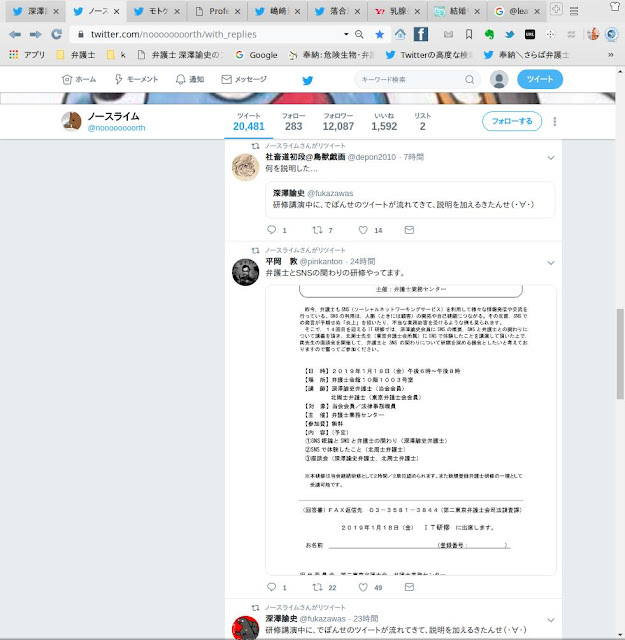Send depon2010 tweet via direct message
This screenshot has width=625, height=640.
pos(409,230)
